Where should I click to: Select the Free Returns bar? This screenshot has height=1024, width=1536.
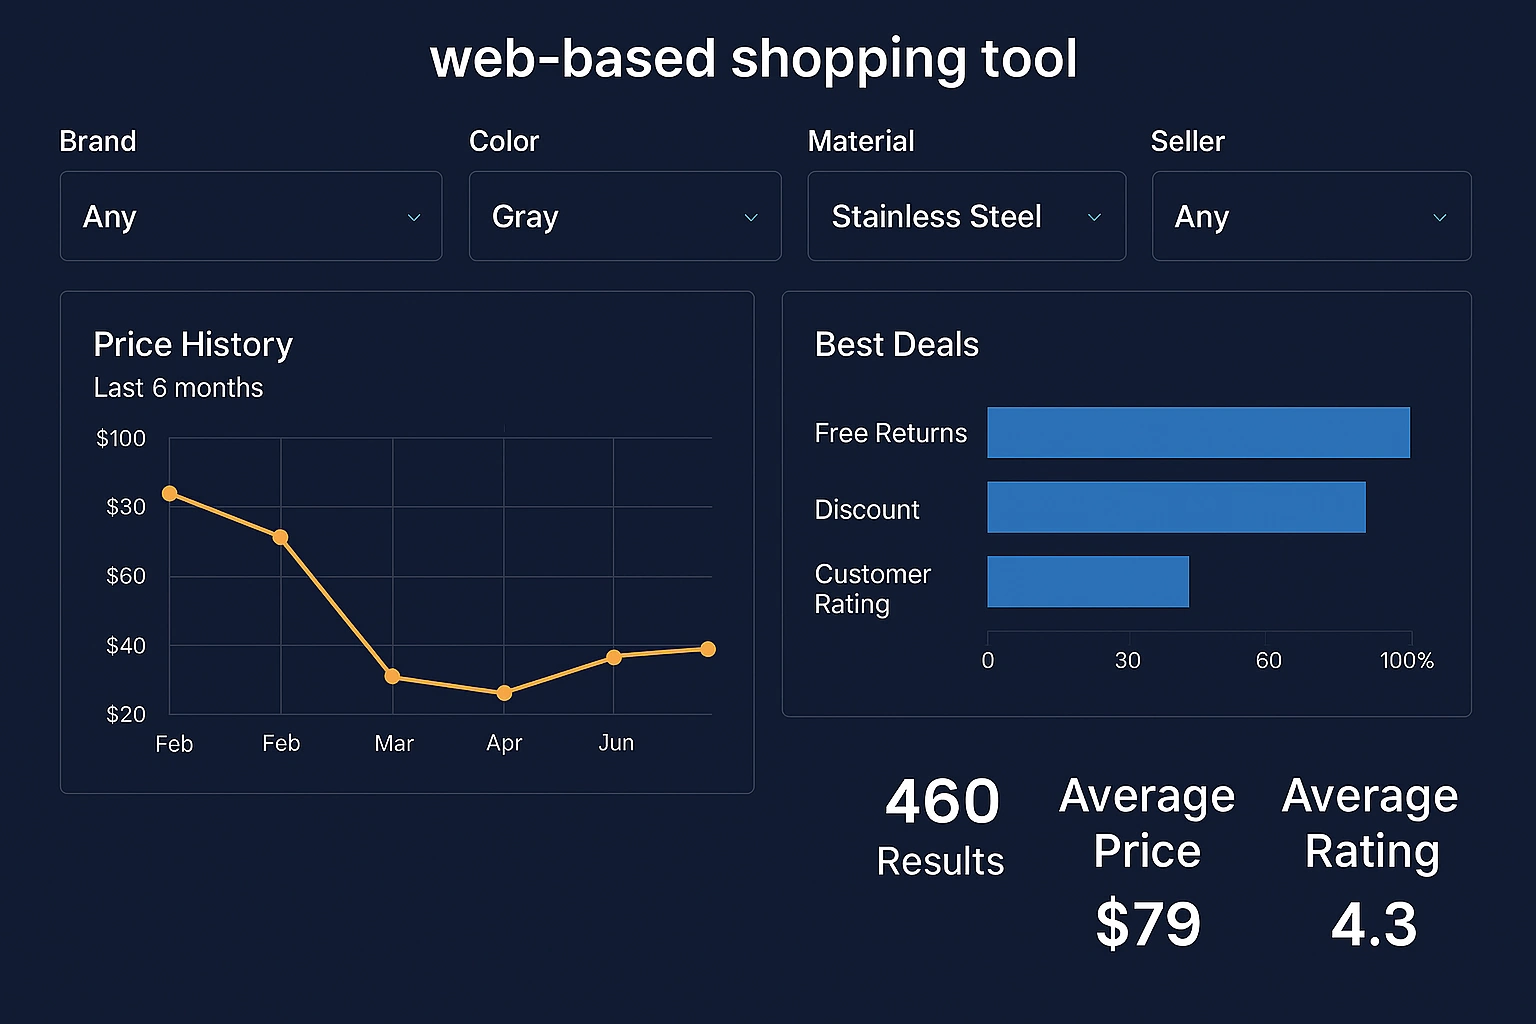[1198, 432]
